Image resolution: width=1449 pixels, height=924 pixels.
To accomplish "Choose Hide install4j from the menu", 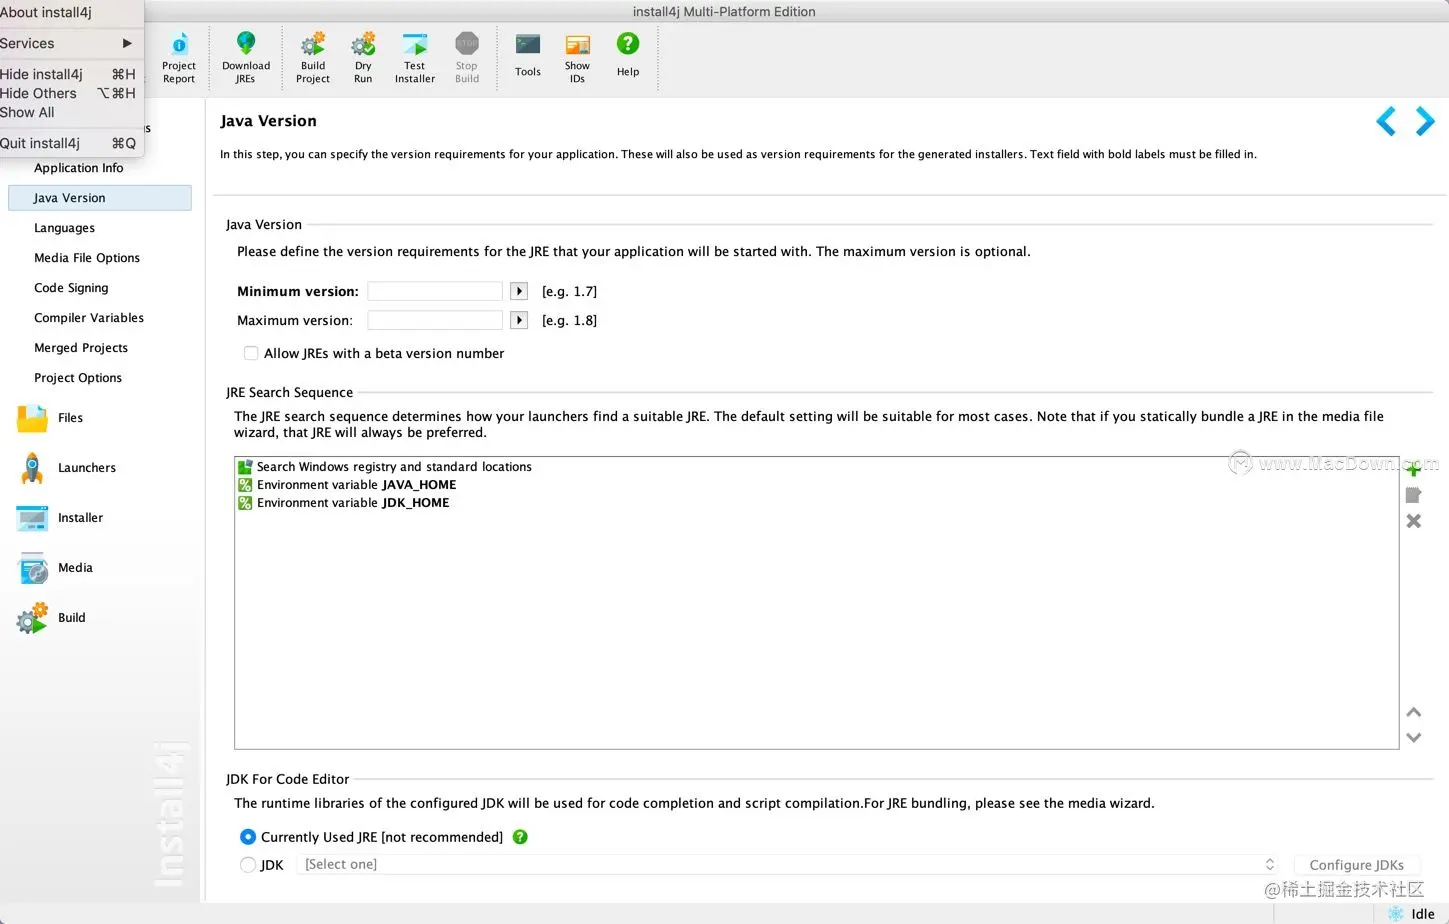I will point(70,74).
